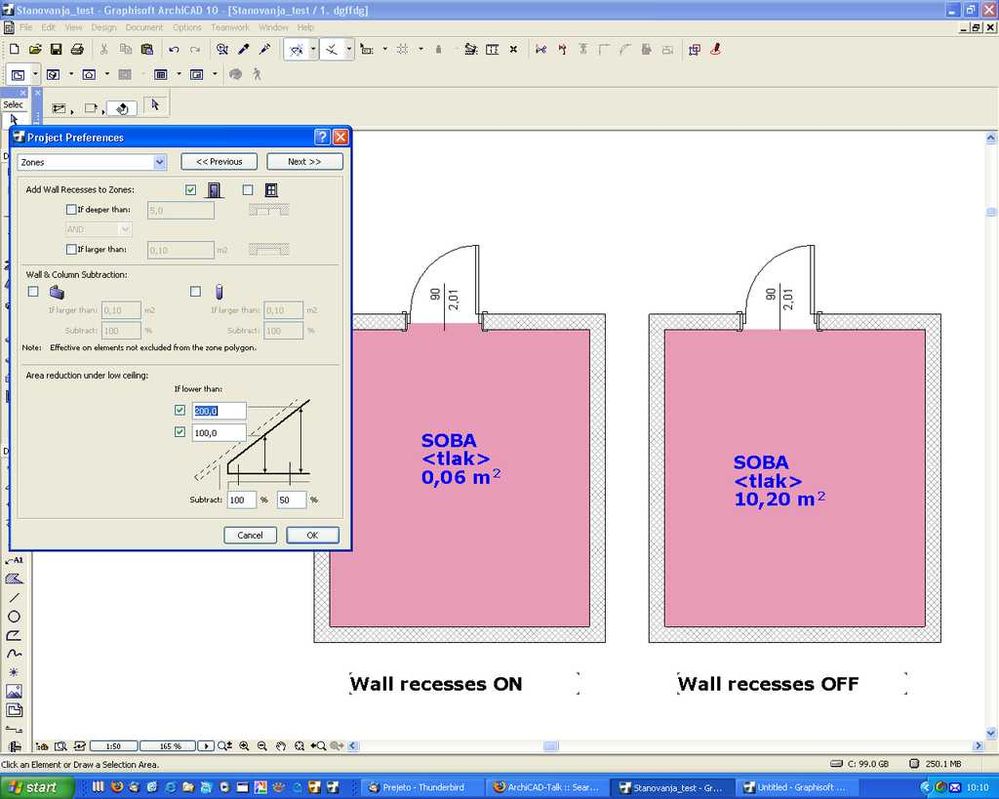Enable wall subtraction checkbox

click(33, 291)
